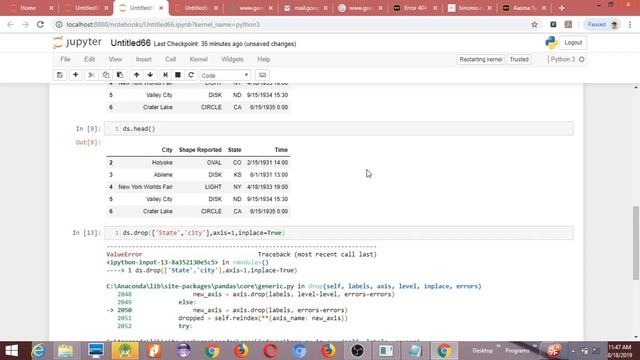Save notebook with the floppy disk icon
640x360 pixels.
point(60,75)
